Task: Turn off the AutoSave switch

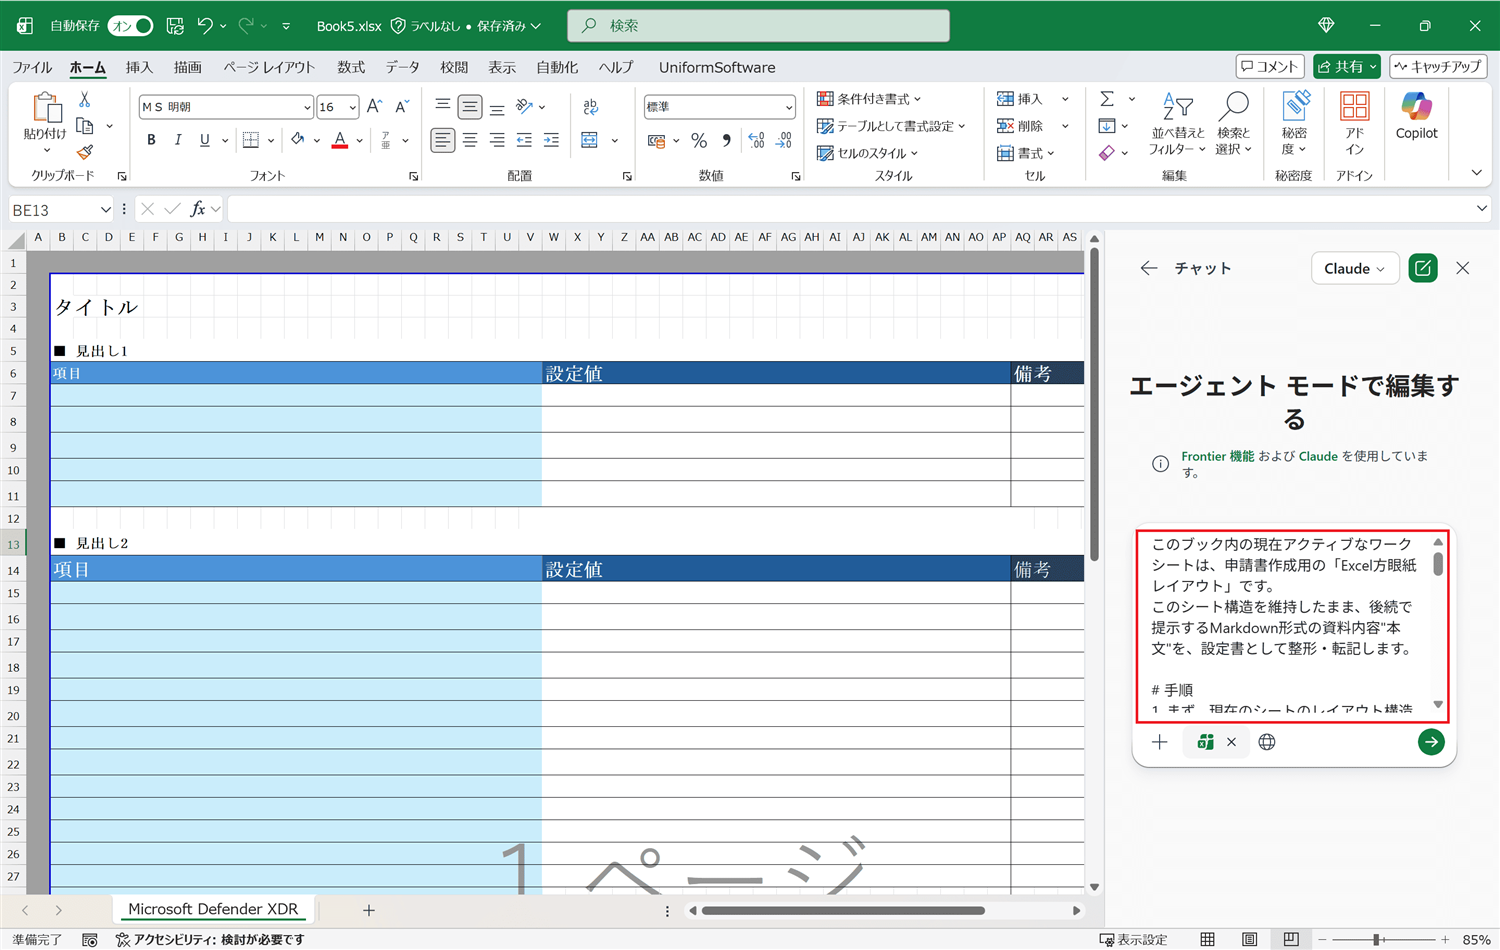Action: [x=131, y=26]
